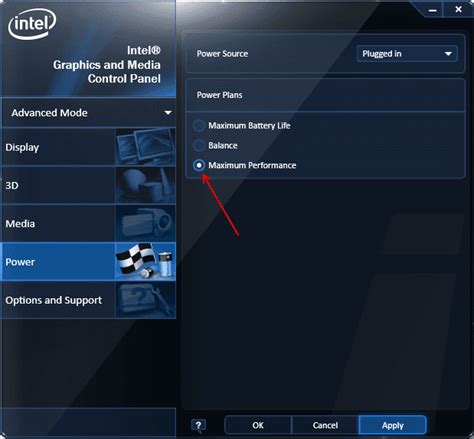This screenshot has width=474, height=439.
Task: Select the Power section label
Action: pyautogui.click(x=20, y=262)
